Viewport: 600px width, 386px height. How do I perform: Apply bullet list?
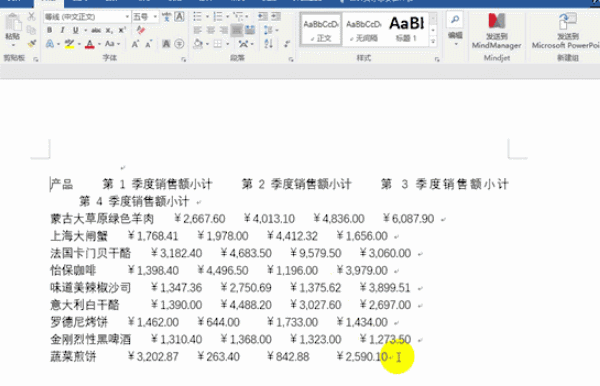(197, 16)
